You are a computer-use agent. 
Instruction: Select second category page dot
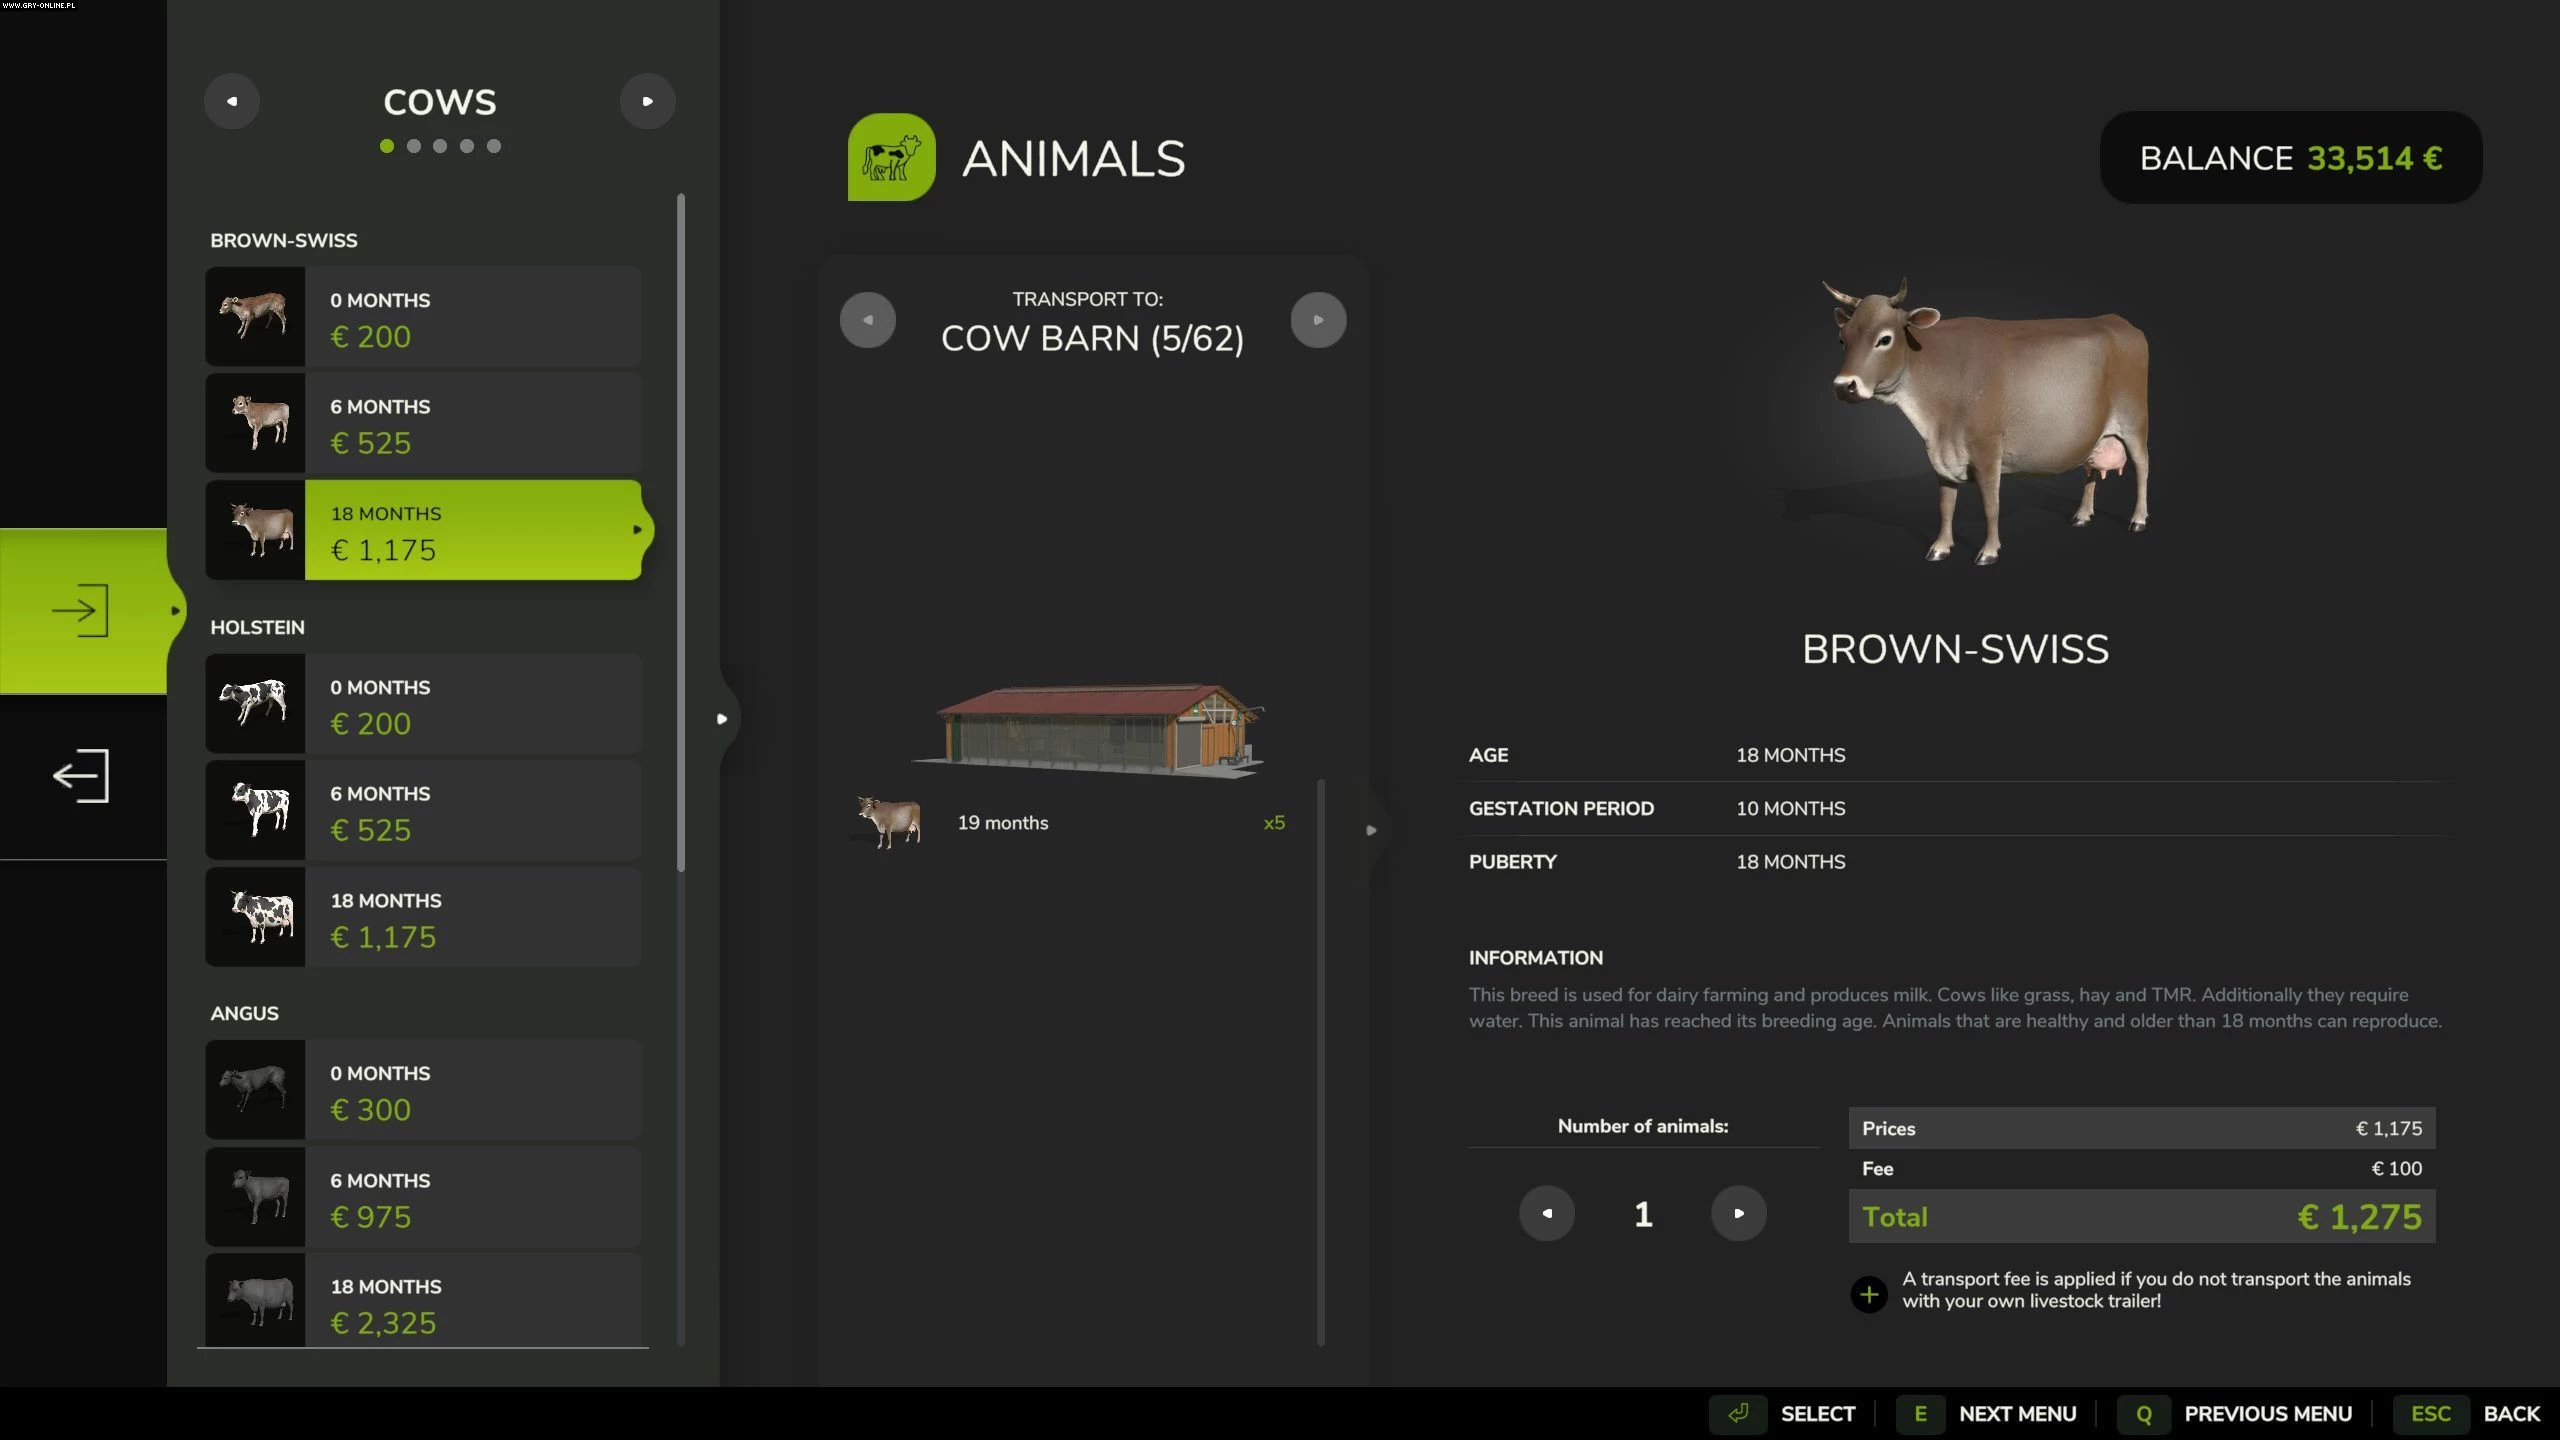414,146
